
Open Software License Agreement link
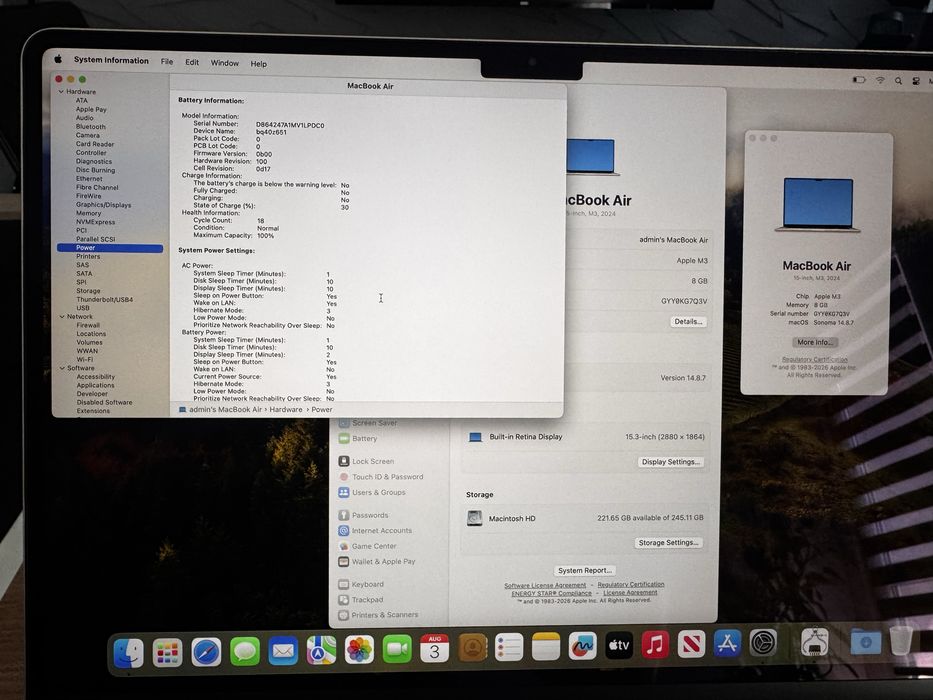coord(545,586)
